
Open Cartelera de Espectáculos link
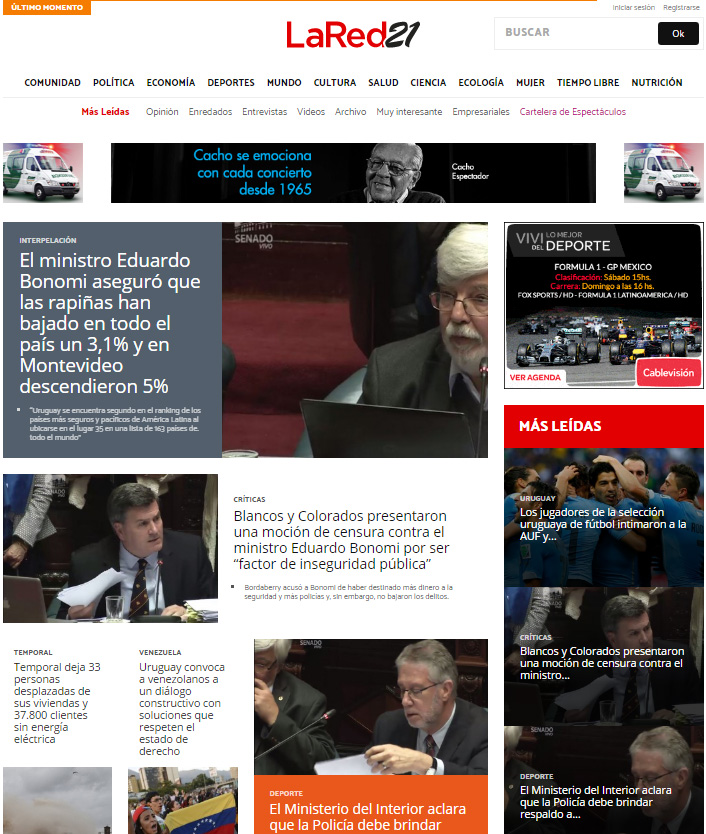572,112
